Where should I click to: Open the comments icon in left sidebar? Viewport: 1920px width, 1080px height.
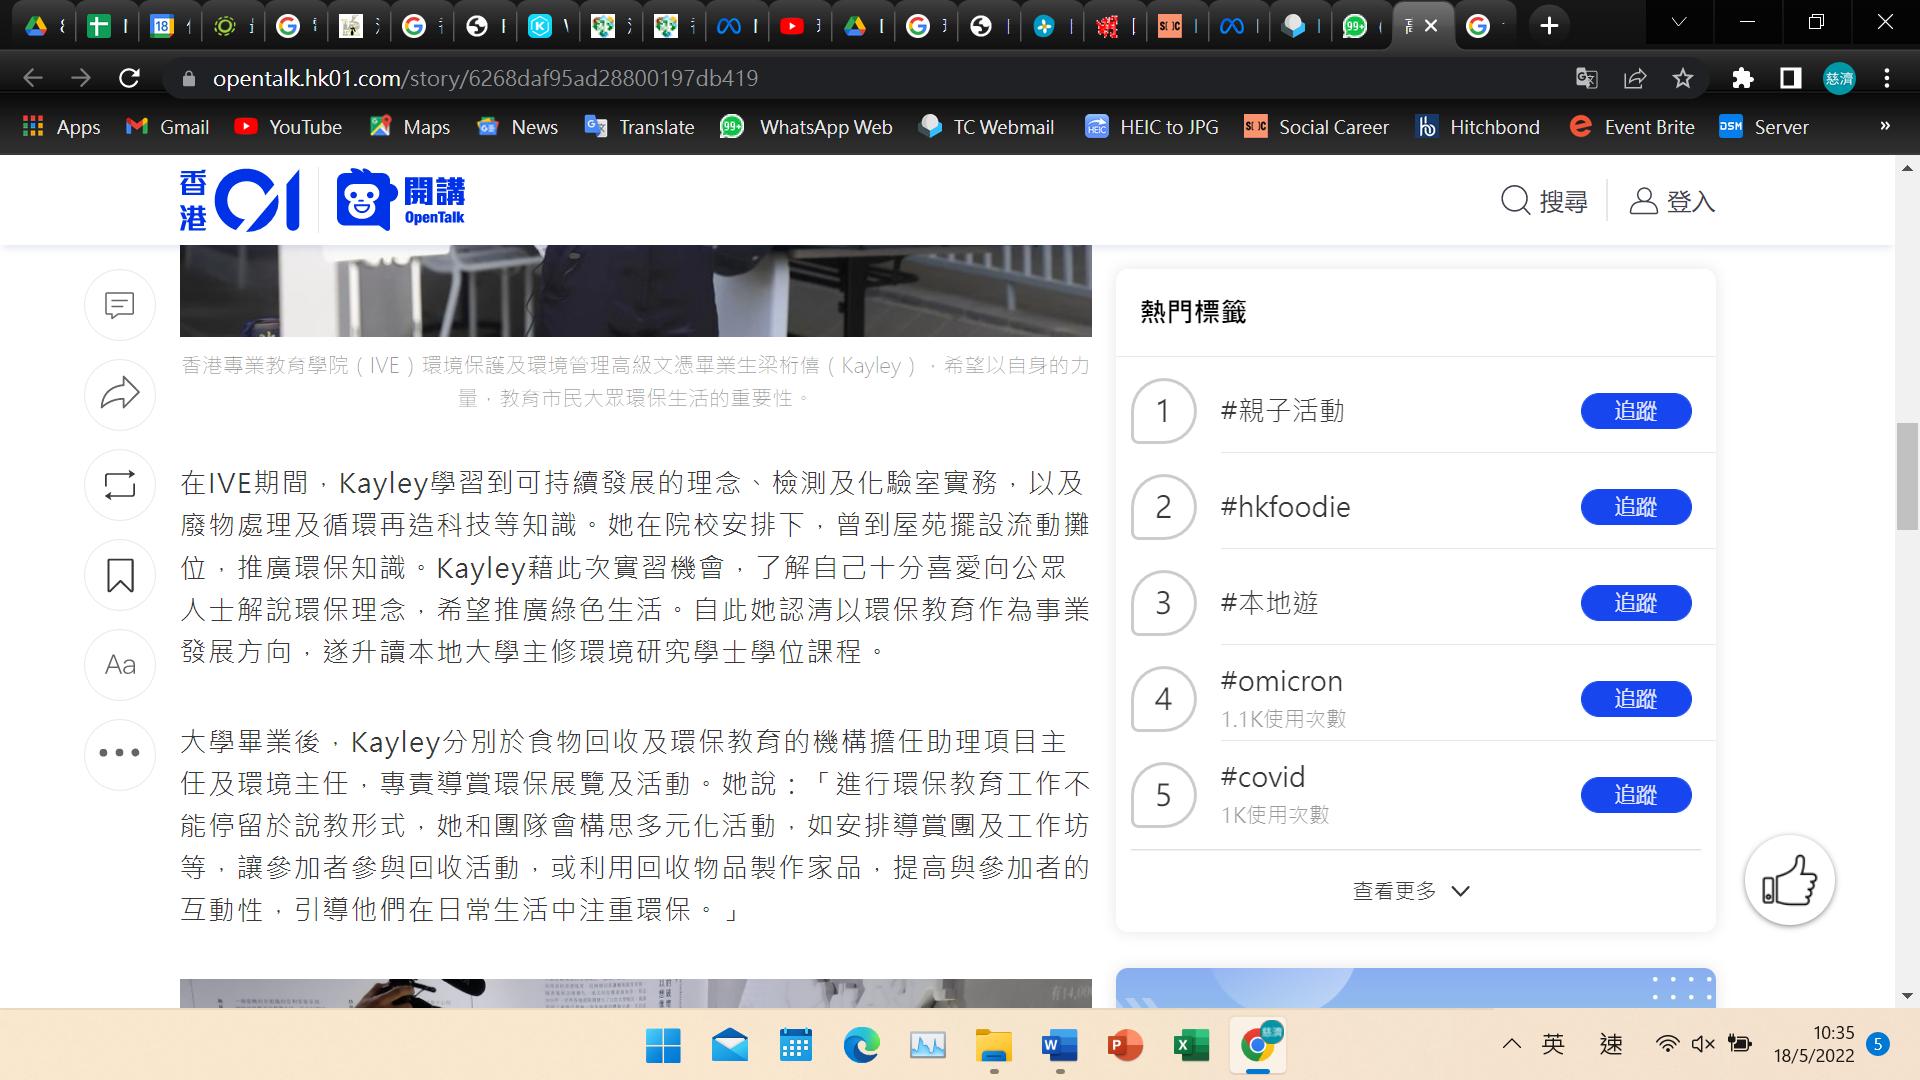pyautogui.click(x=120, y=304)
